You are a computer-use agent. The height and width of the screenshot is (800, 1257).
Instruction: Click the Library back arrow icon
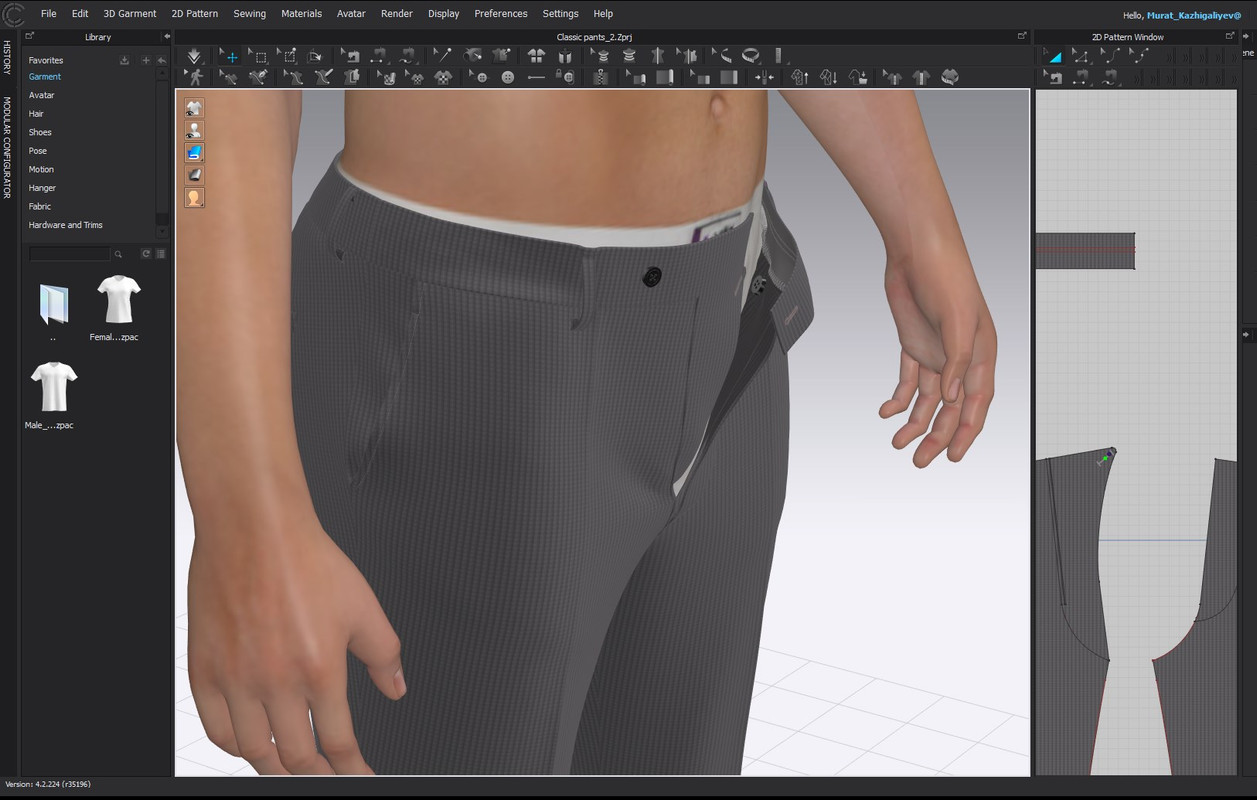161,60
